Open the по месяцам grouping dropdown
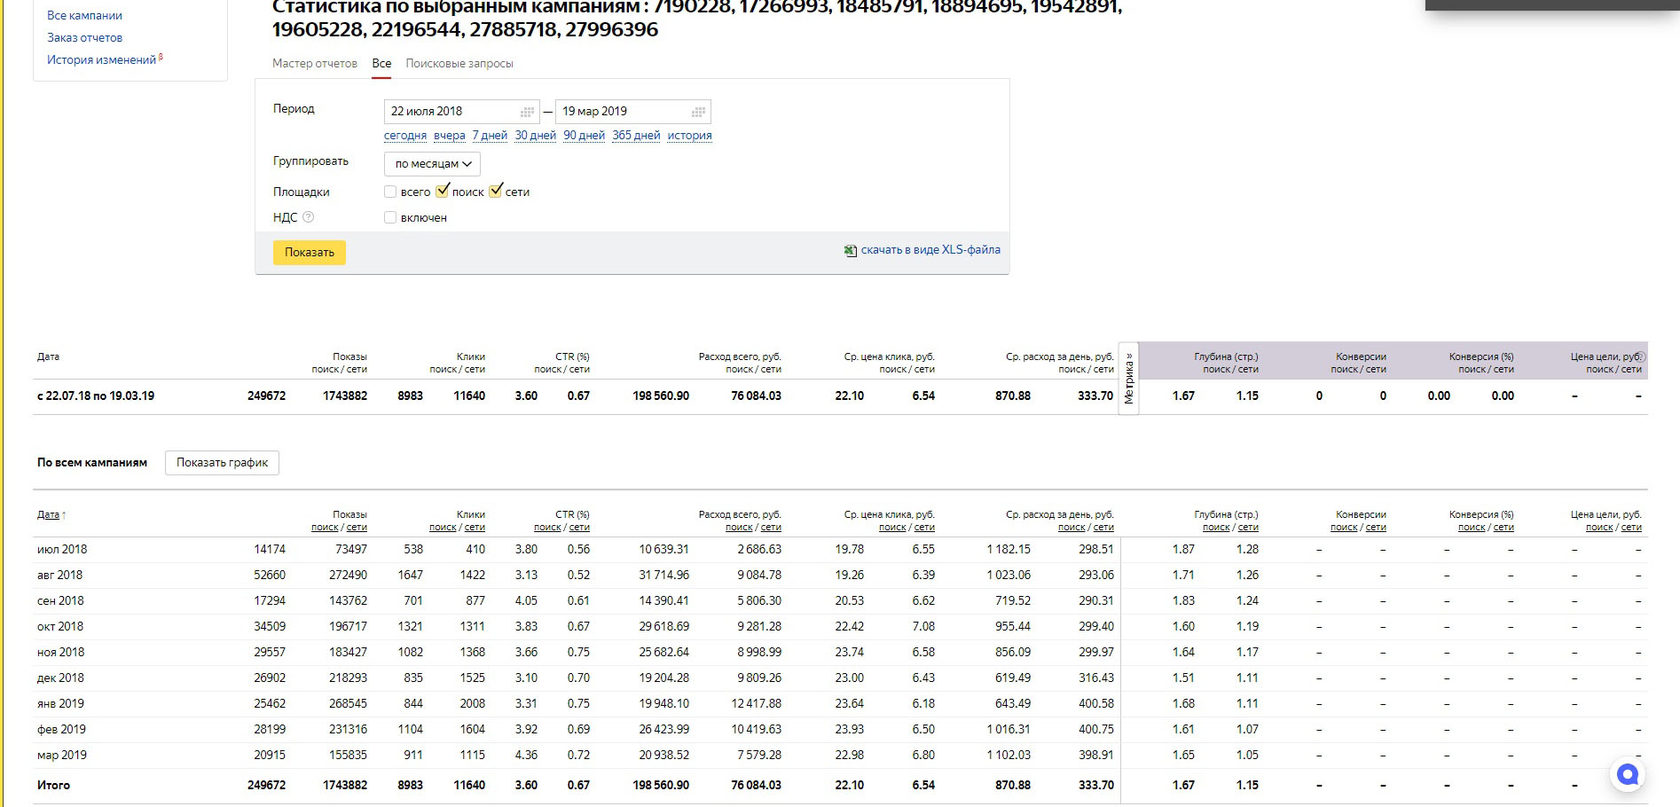This screenshot has height=807, width=1680. [432, 164]
